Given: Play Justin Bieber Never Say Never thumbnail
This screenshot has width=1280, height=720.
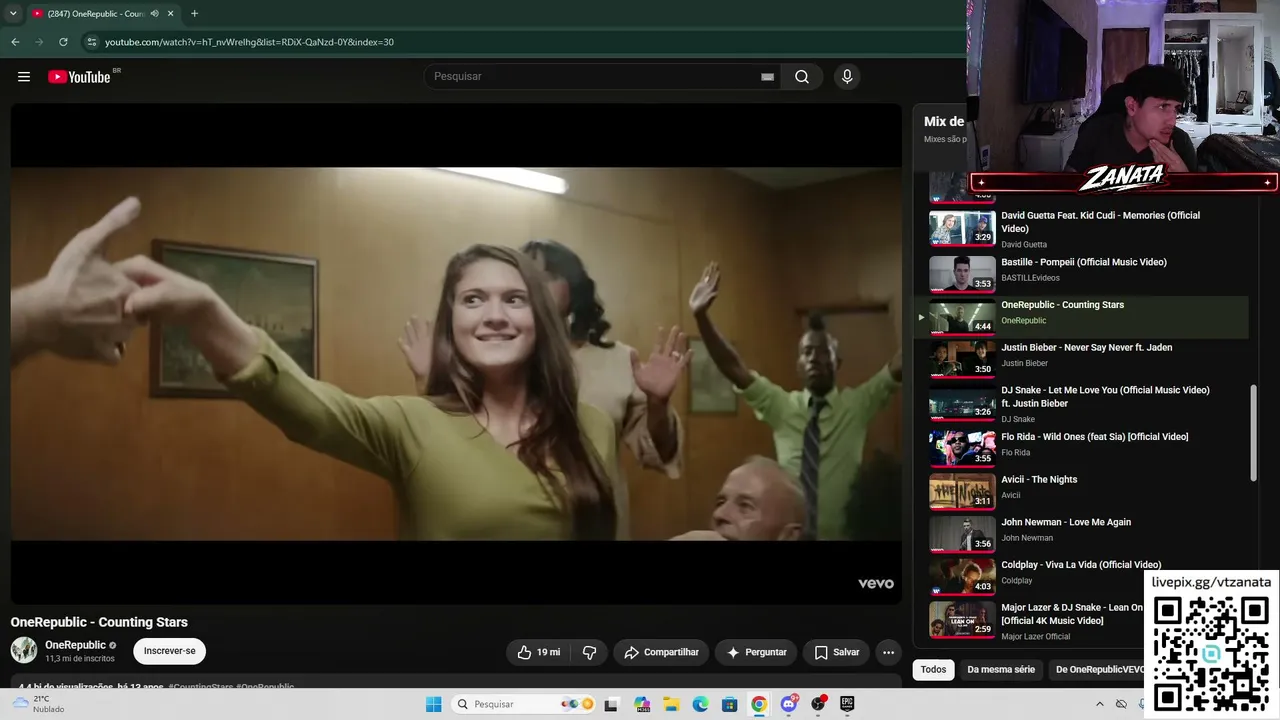Looking at the screenshot, I should [x=962, y=359].
